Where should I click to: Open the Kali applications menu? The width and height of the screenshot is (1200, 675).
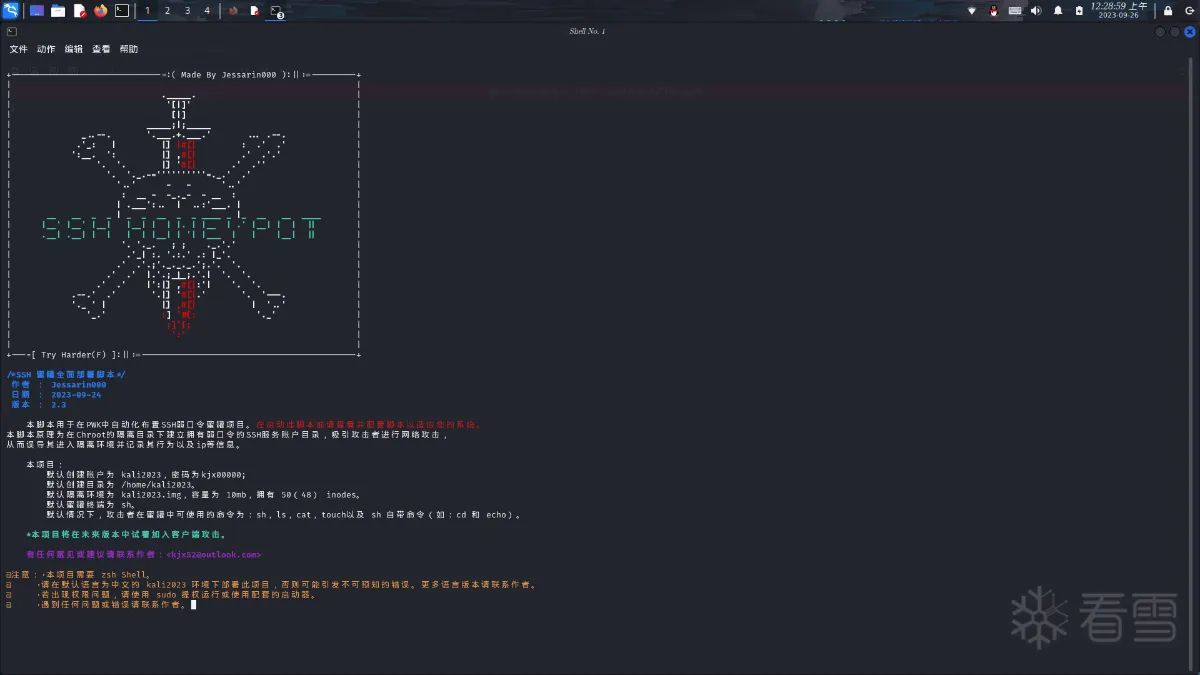click(x=11, y=11)
